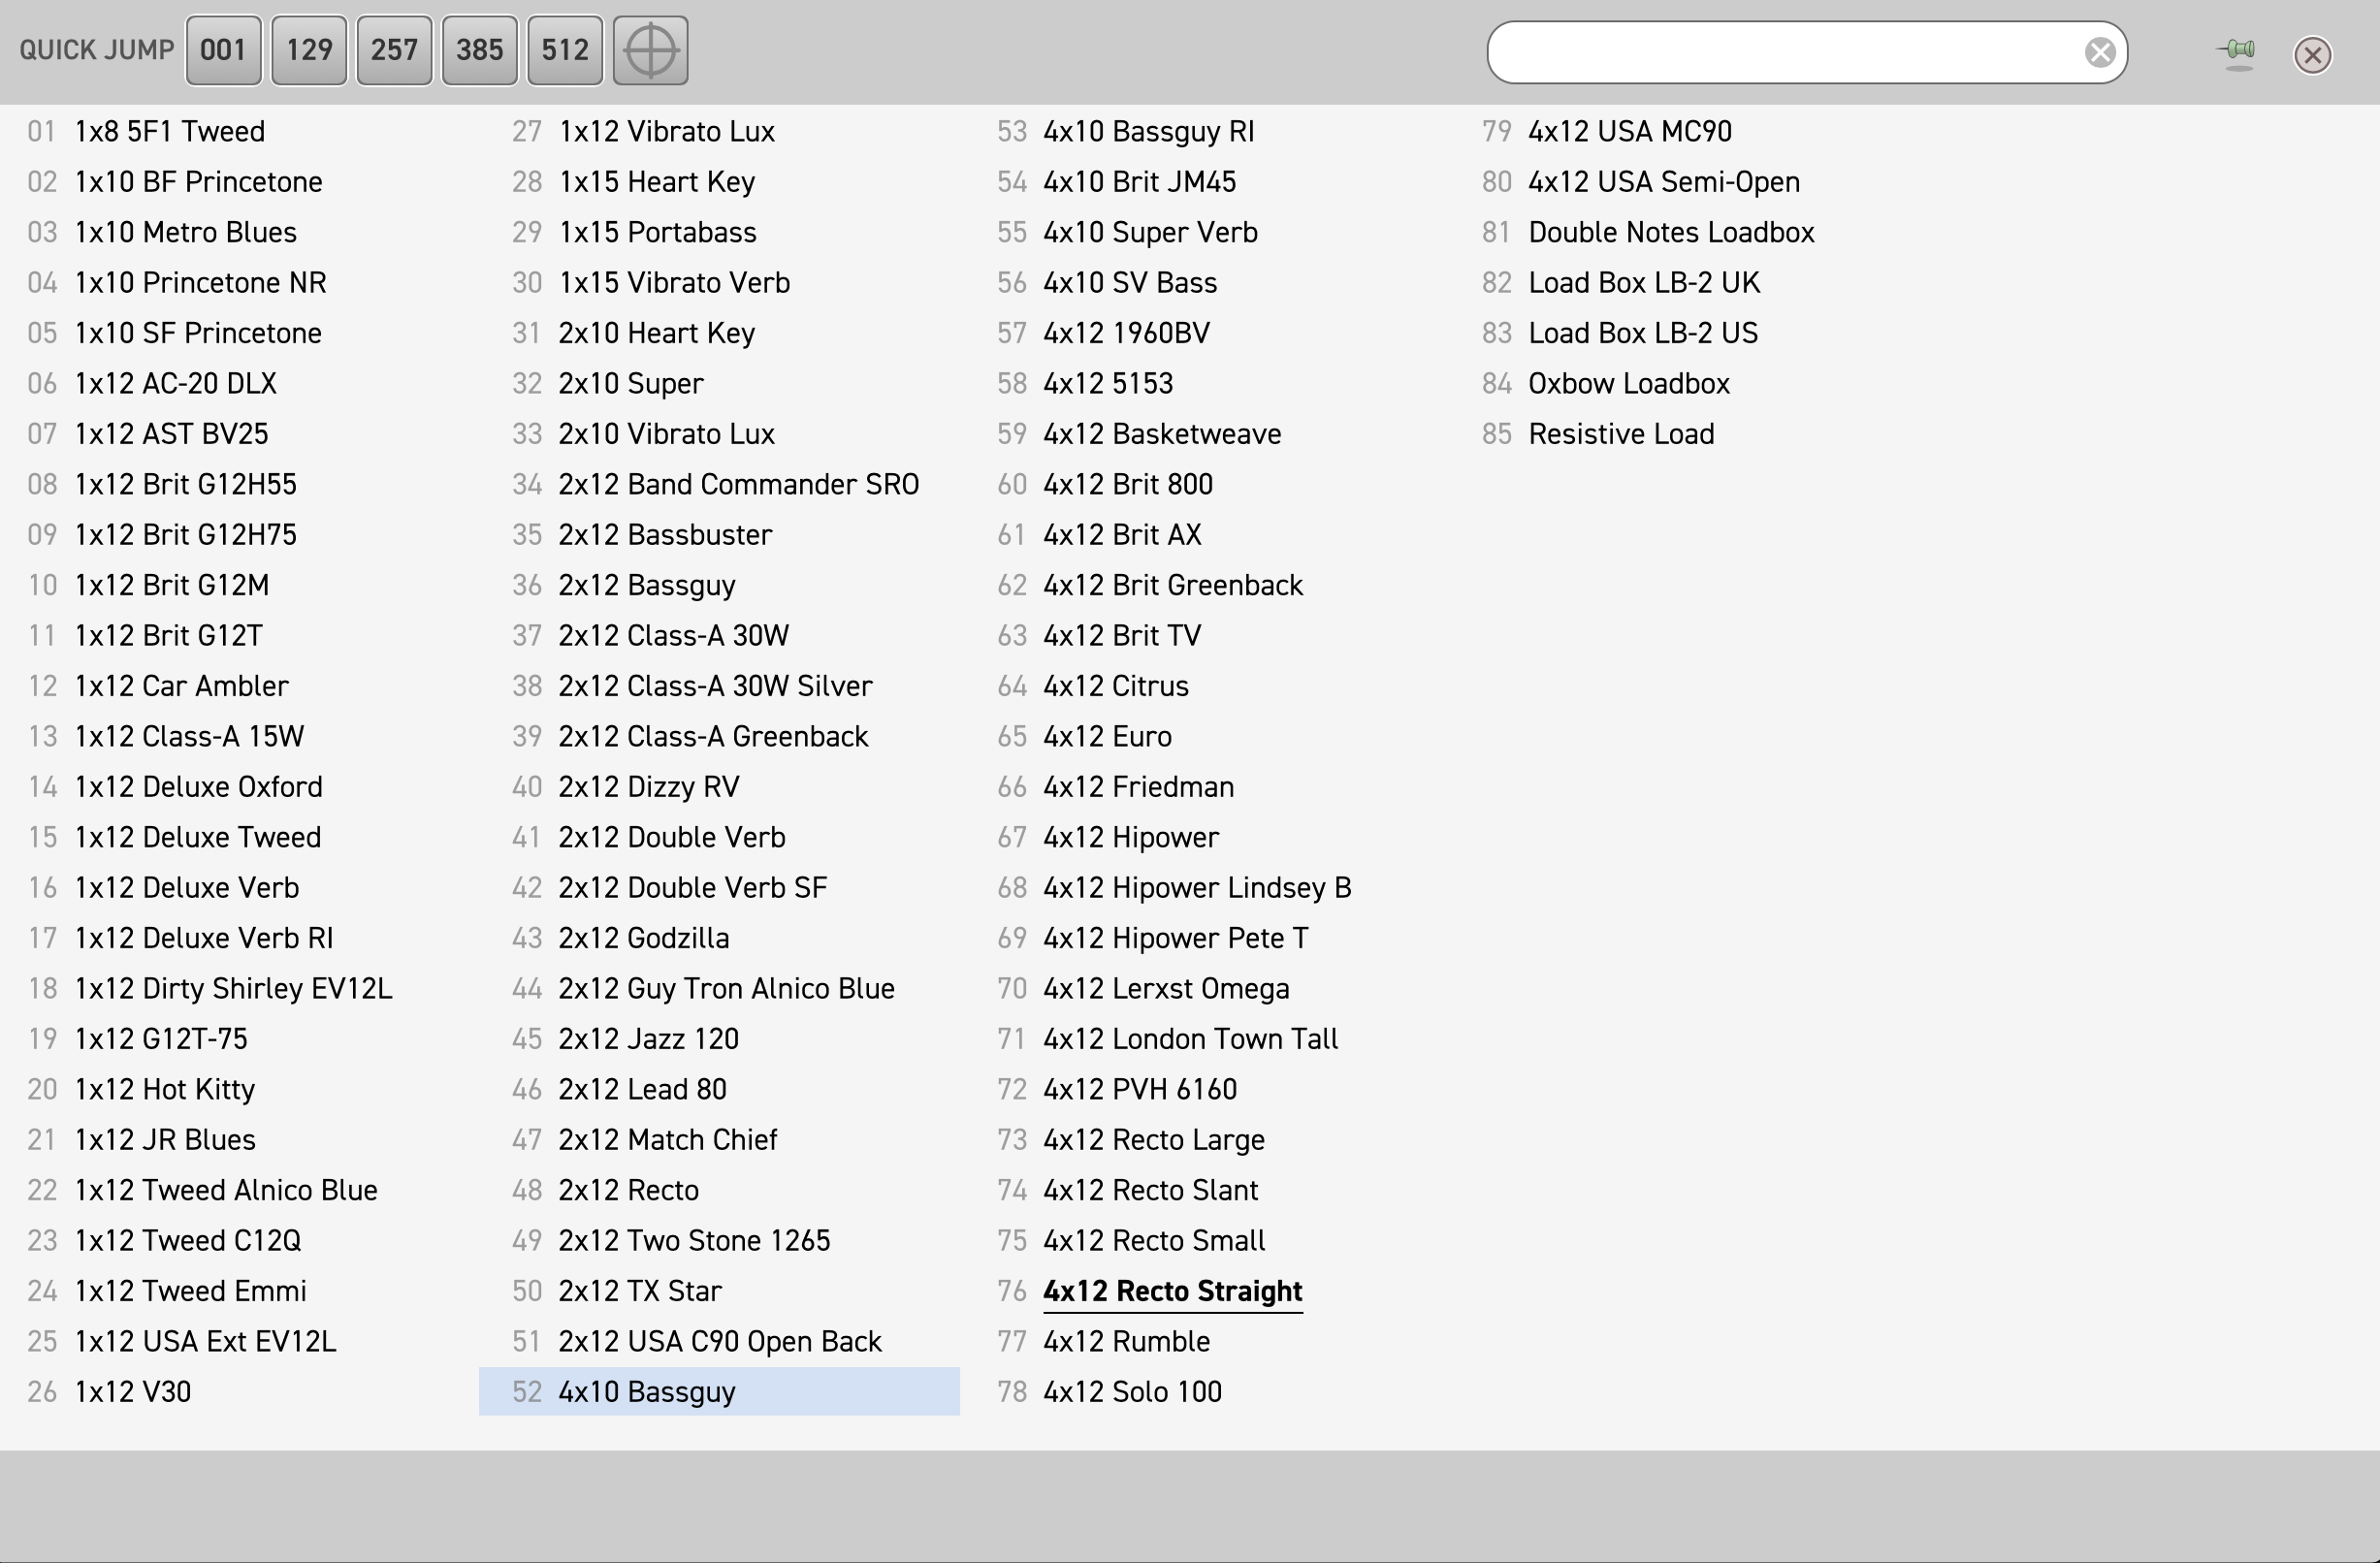Viewport: 2380px width, 1563px height.
Task: Select 2x12 Dizzy RV
Action: pyautogui.click(x=649, y=787)
